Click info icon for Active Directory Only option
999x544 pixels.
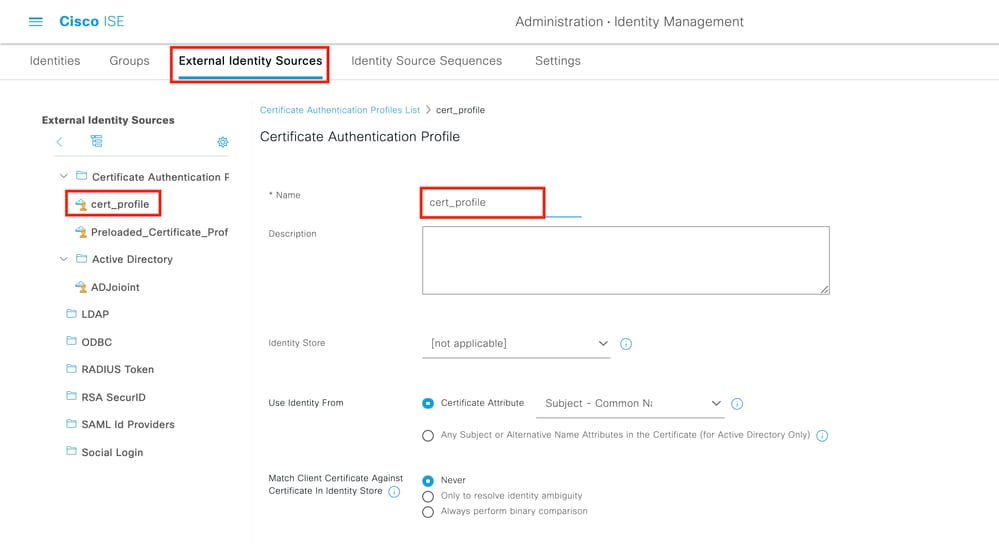[822, 436]
